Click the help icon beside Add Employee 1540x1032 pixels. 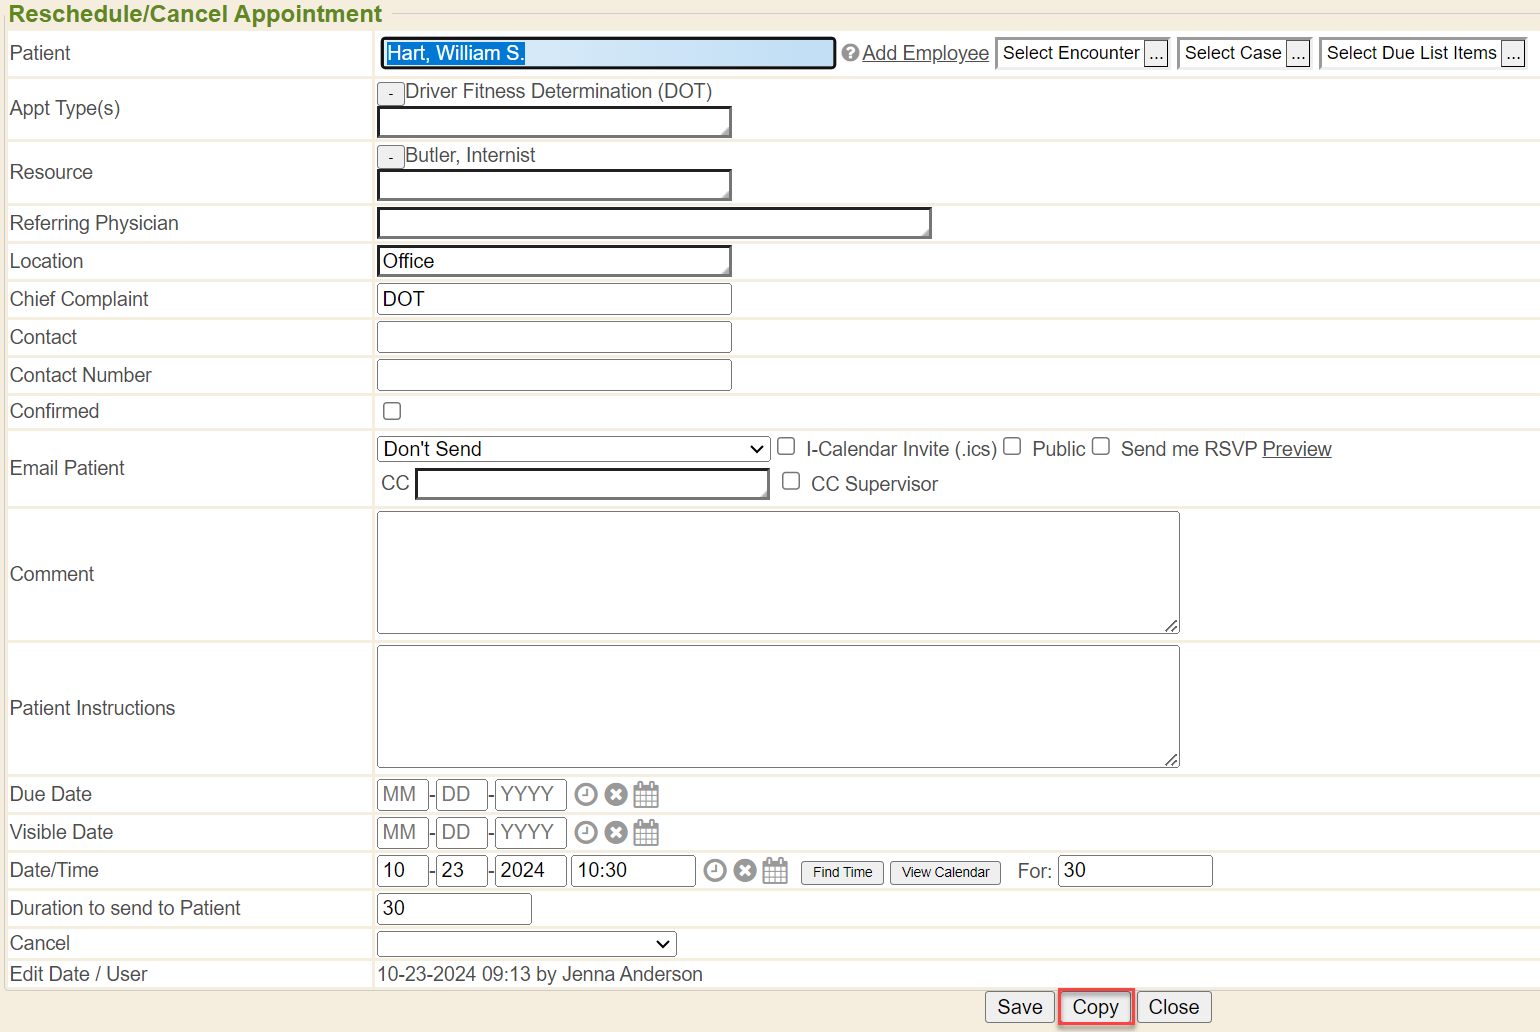(x=850, y=53)
